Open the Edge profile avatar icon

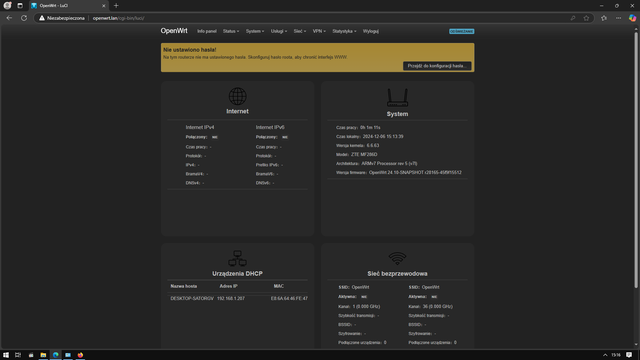click(x=7, y=6)
